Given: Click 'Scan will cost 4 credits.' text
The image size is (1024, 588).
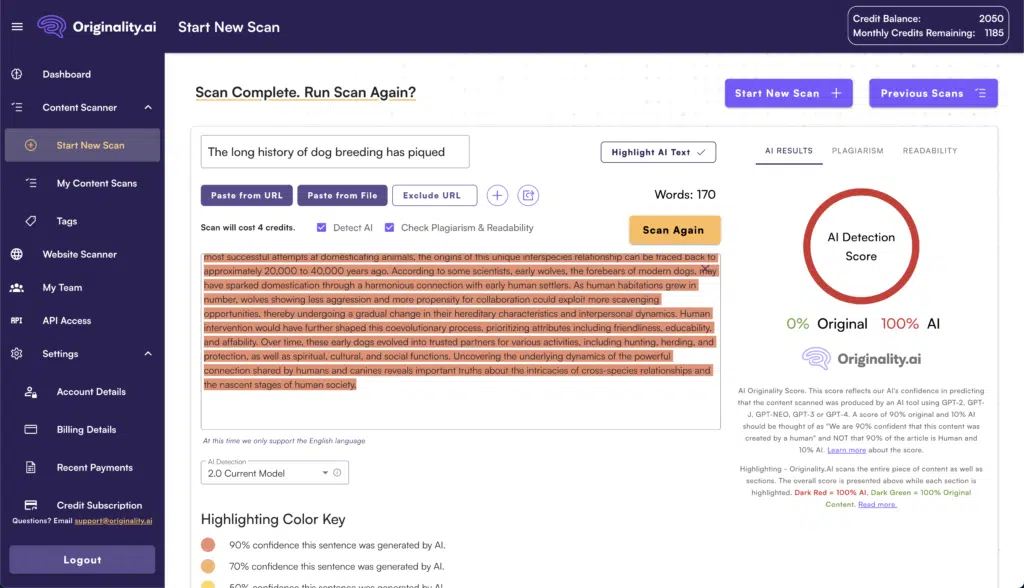Looking at the screenshot, I should click(x=248, y=227).
